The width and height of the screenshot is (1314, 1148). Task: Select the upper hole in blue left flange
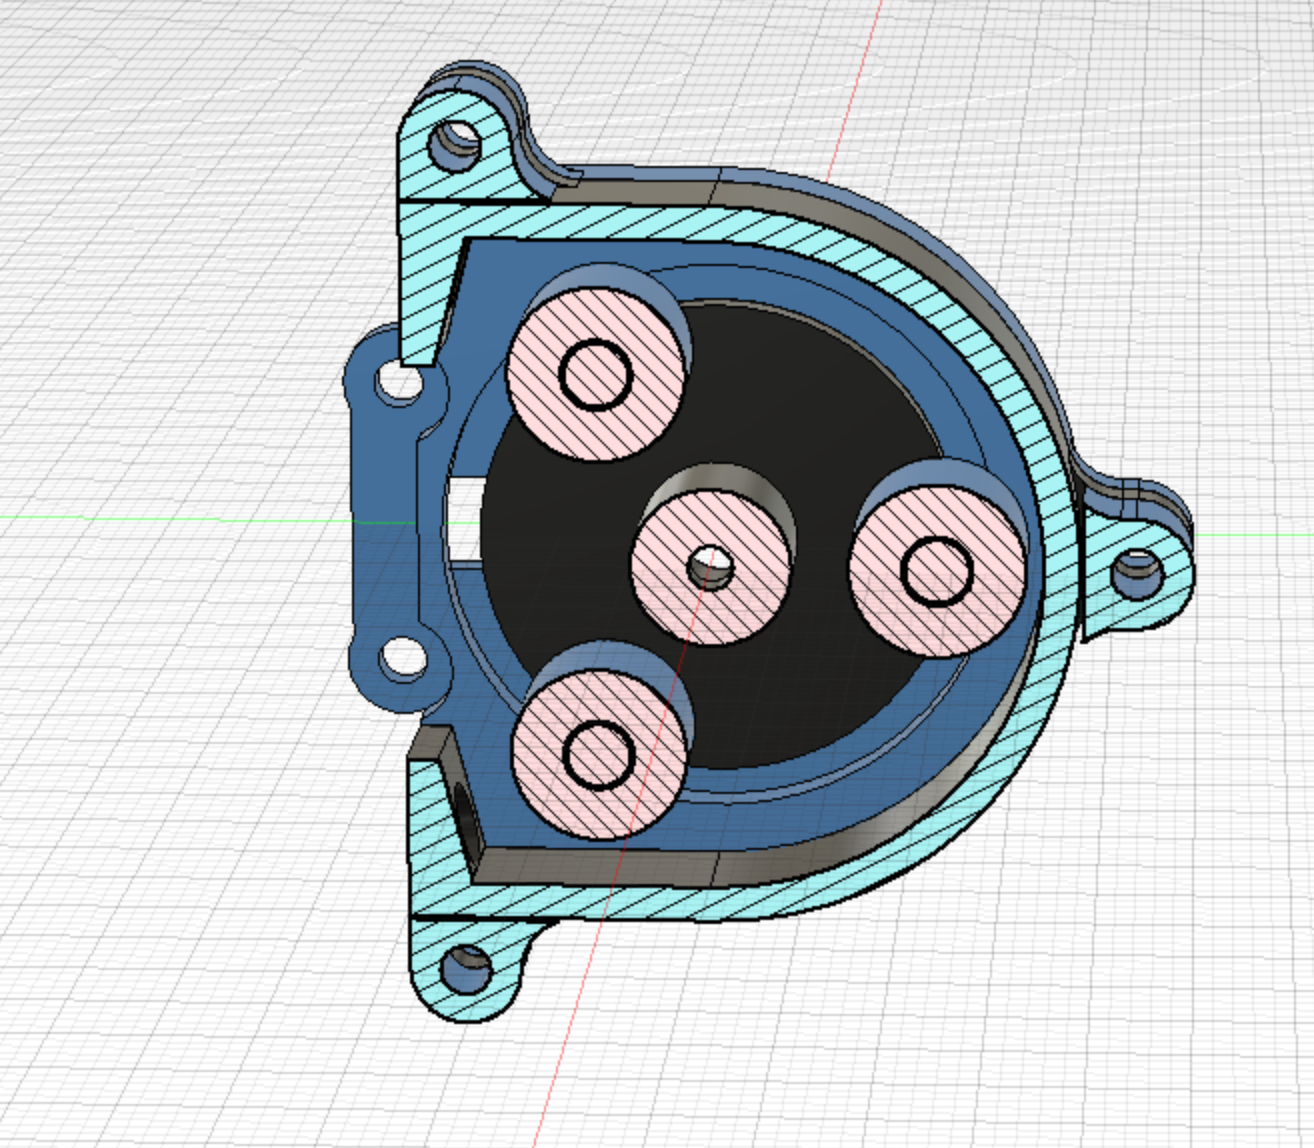point(399,381)
